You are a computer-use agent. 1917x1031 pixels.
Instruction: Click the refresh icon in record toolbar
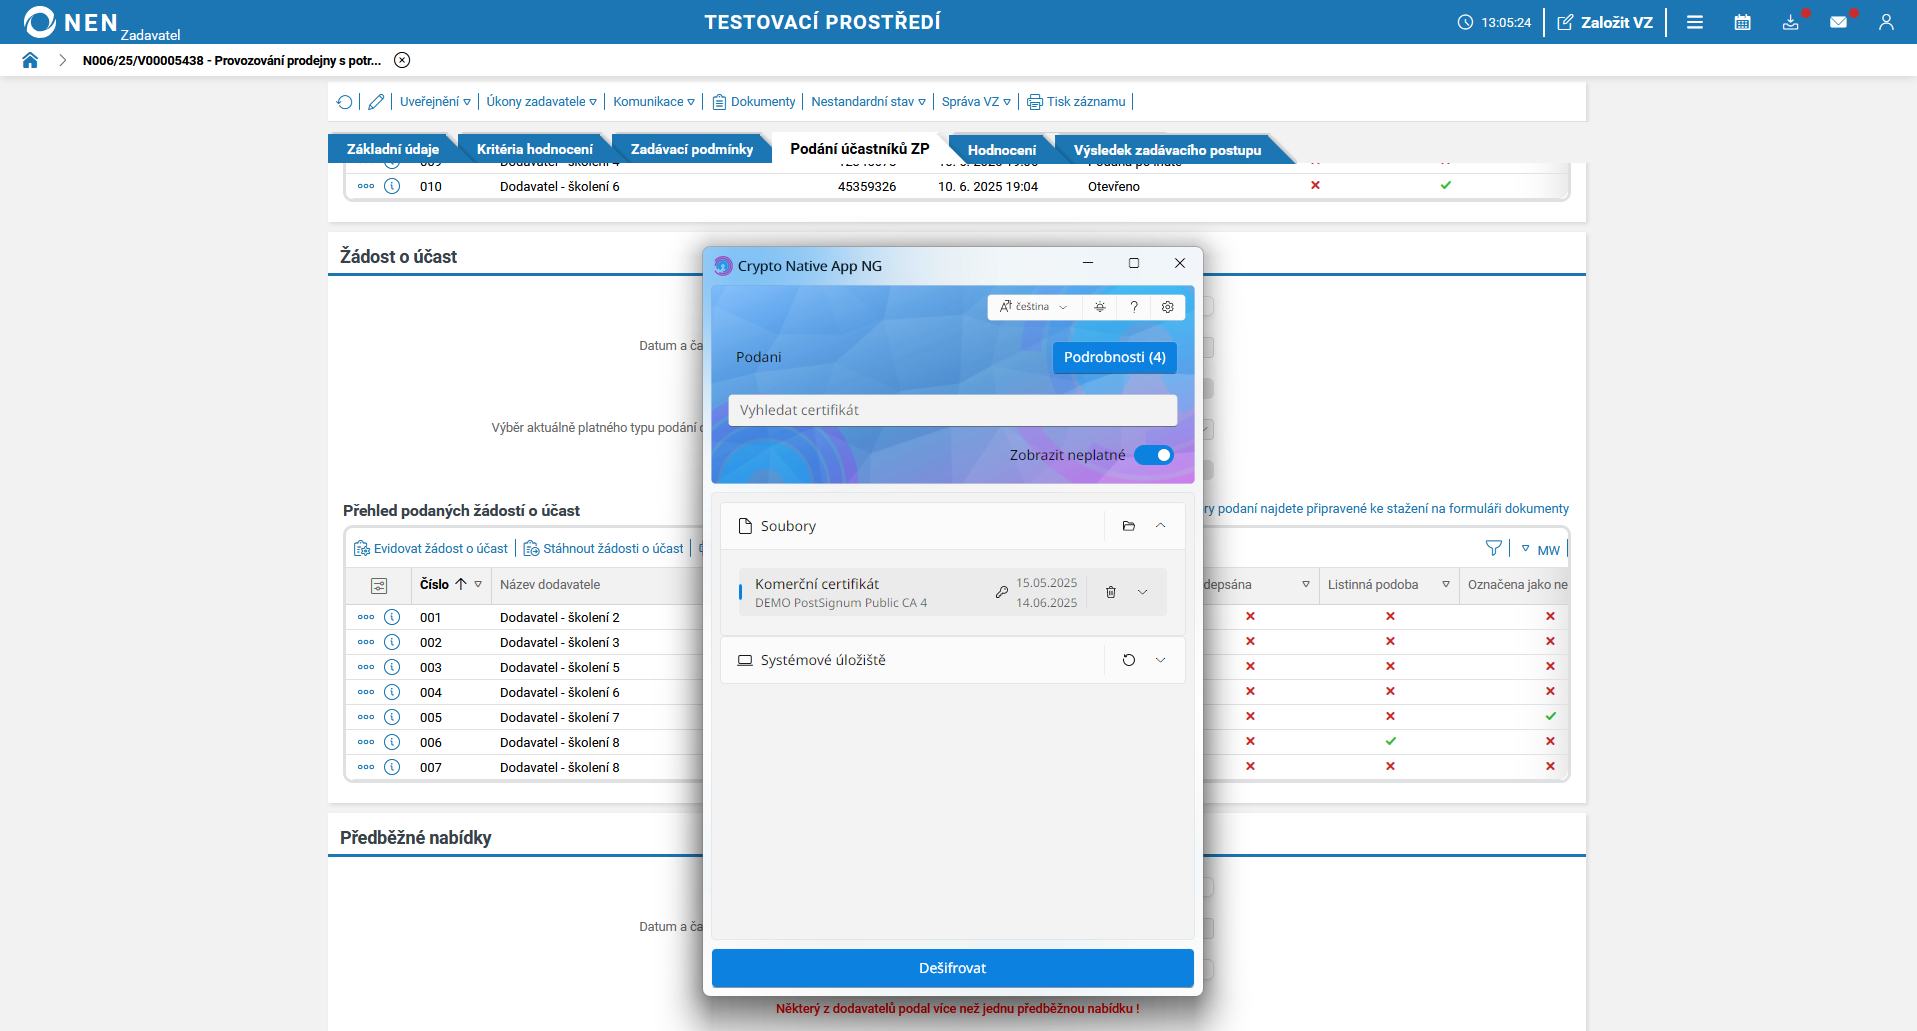(345, 102)
